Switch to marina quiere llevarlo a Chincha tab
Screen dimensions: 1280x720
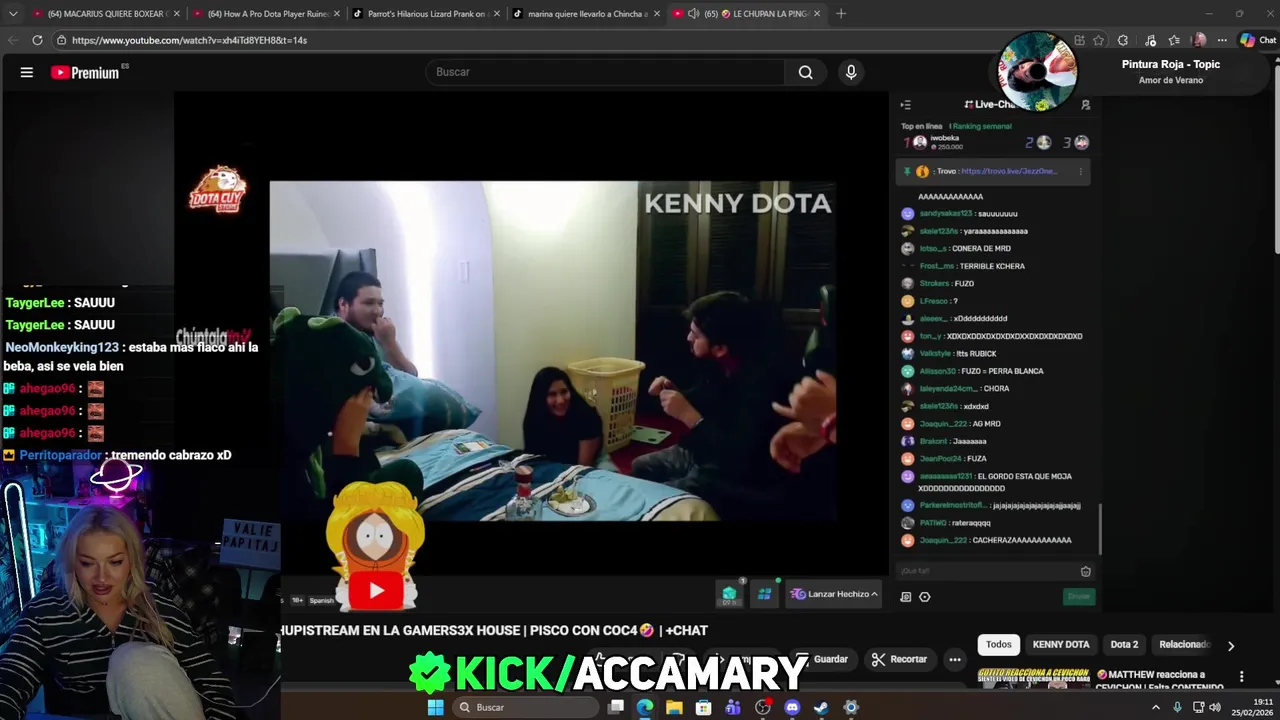(586, 14)
